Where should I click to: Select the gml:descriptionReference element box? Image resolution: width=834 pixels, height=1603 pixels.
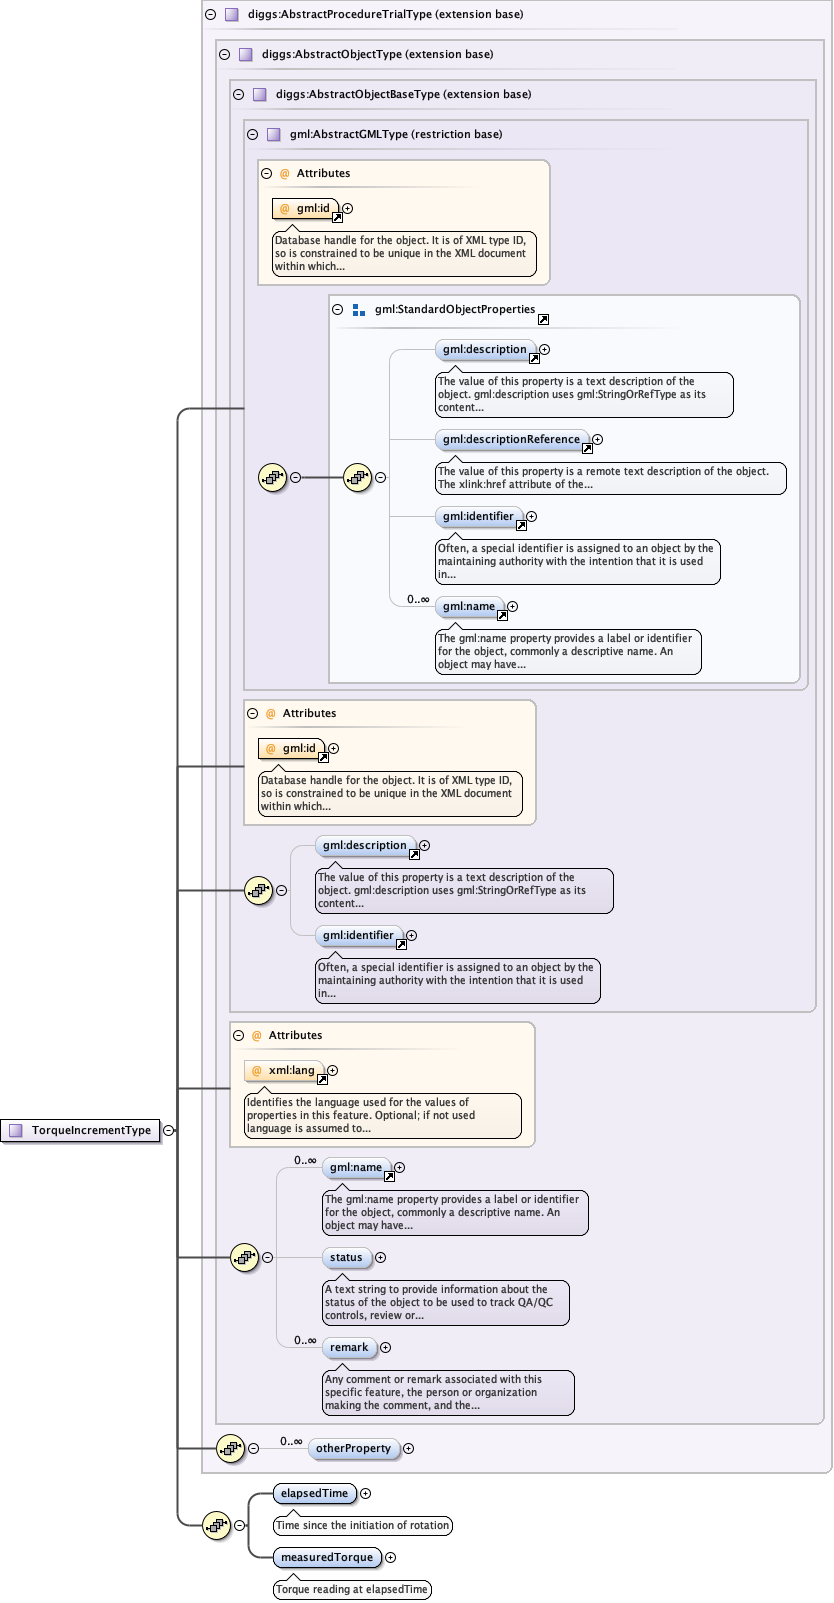click(x=512, y=440)
